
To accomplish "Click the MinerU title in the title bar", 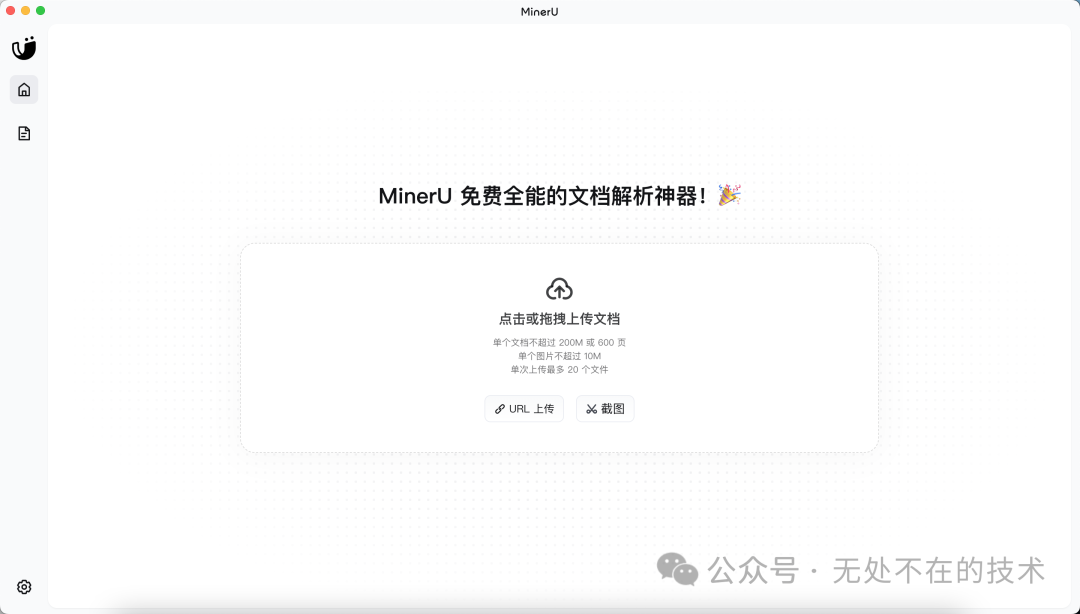I will (x=539, y=11).
